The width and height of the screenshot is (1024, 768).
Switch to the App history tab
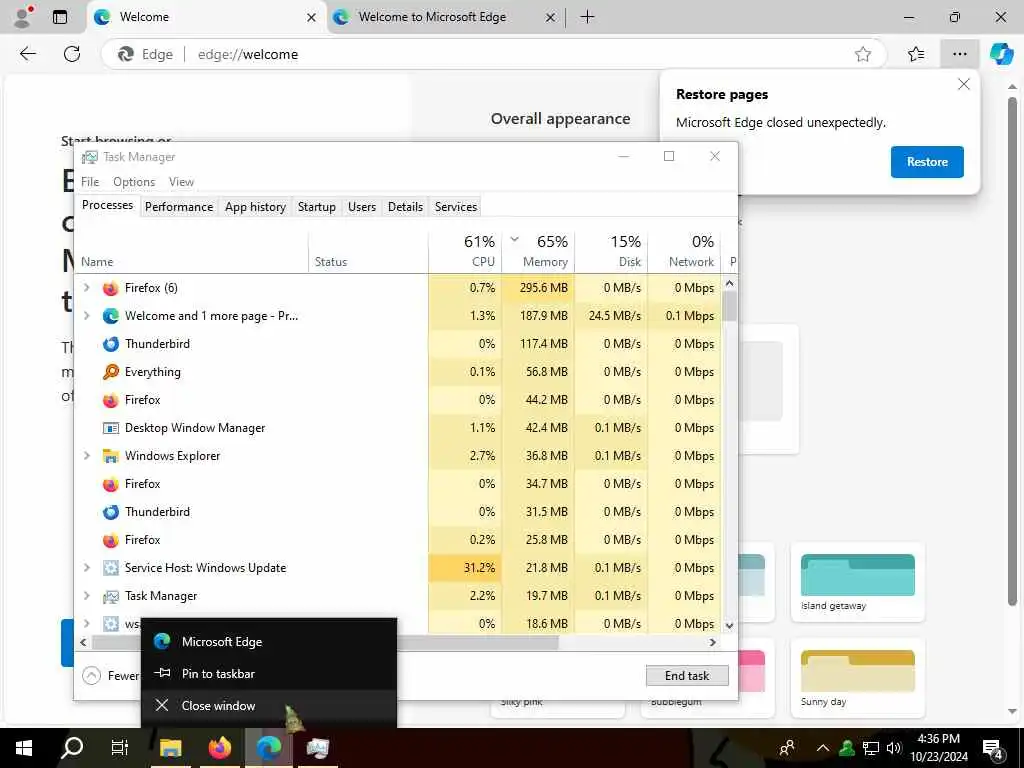[x=255, y=207]
